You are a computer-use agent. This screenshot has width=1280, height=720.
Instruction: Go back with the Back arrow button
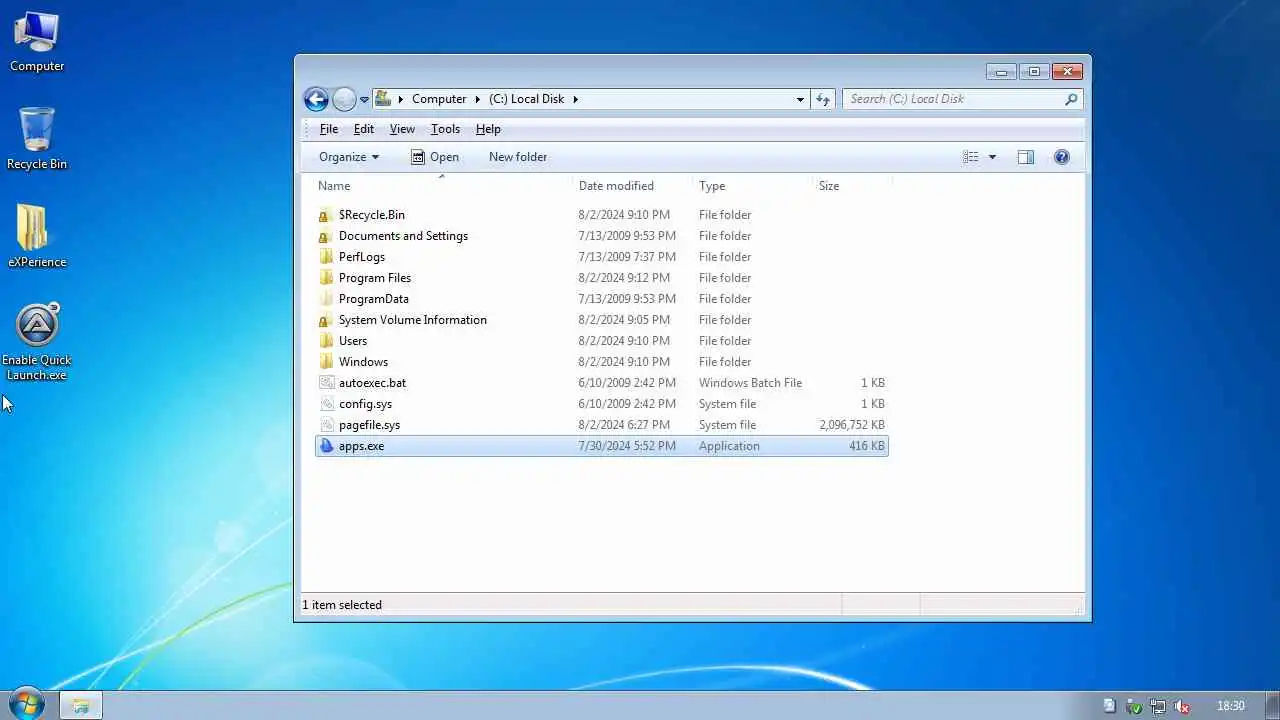[316, 99]
